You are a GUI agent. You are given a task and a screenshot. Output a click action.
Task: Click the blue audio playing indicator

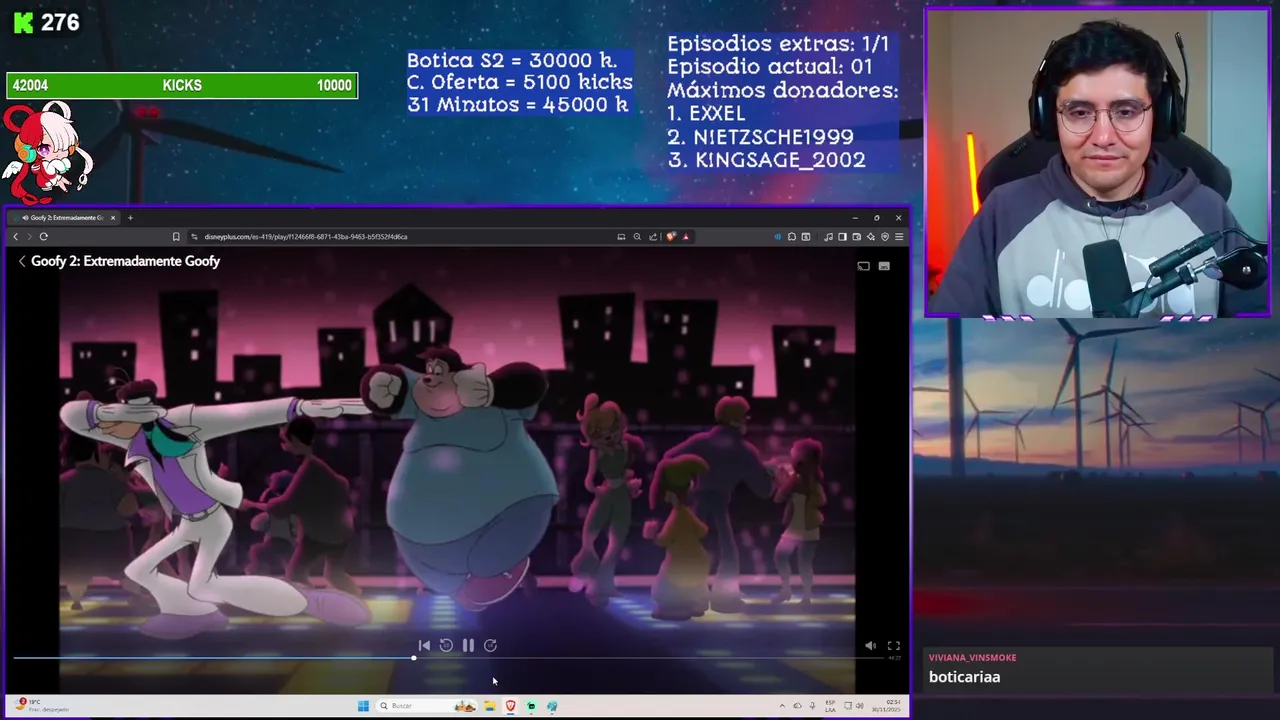[x=777, y=237]
